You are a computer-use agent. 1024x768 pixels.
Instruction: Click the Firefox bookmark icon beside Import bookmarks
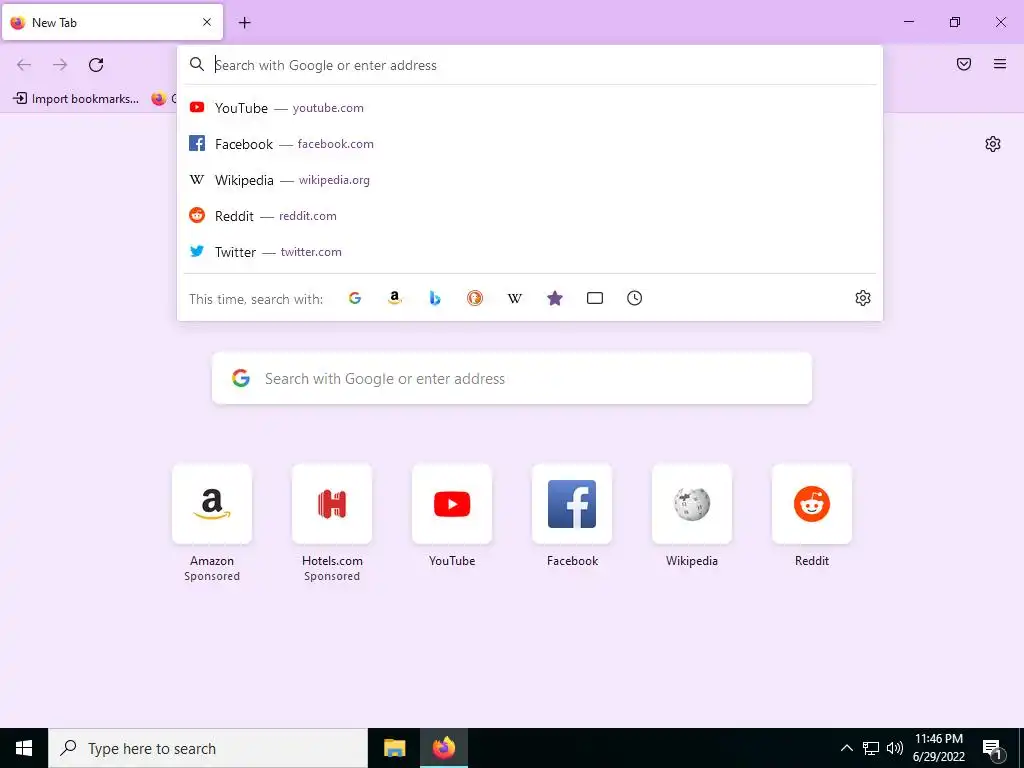coord(159,99)
